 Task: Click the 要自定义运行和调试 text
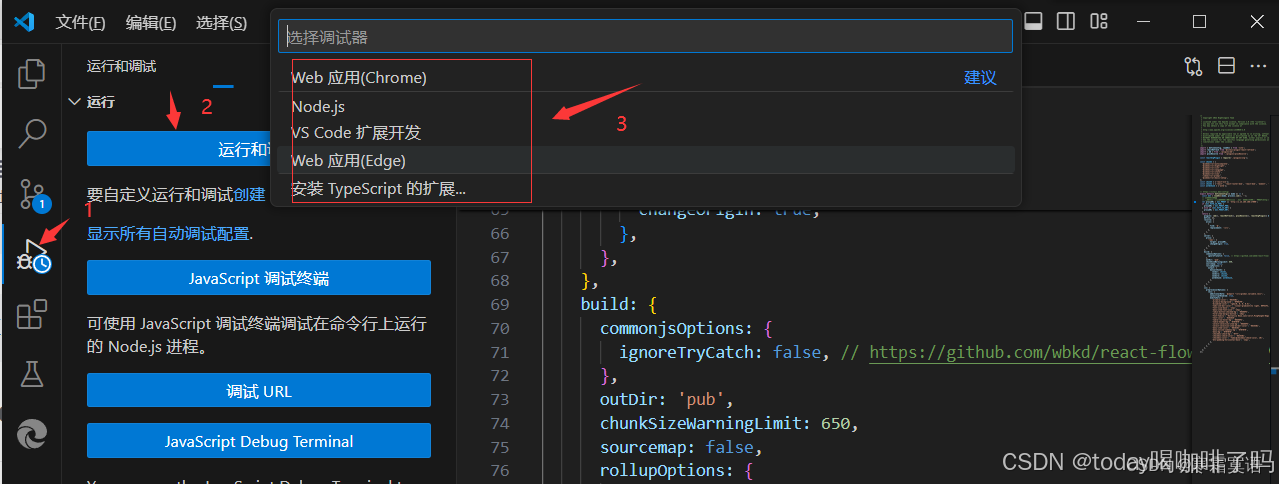[160, 195]
